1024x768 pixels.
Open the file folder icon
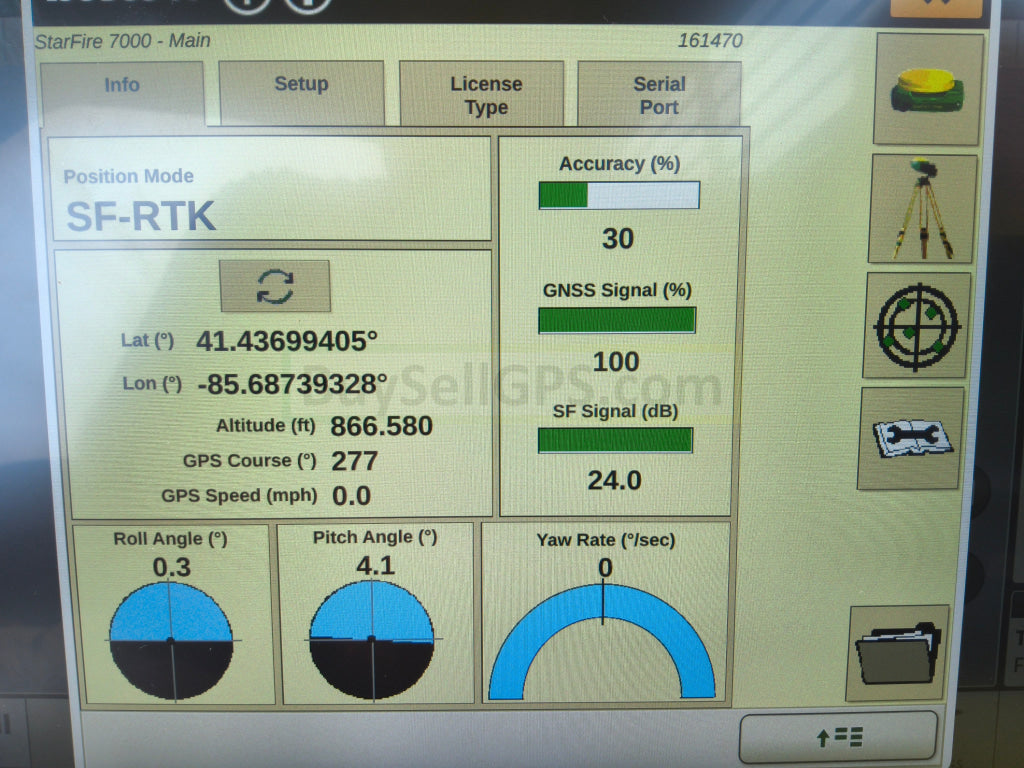tap(898, 653)
